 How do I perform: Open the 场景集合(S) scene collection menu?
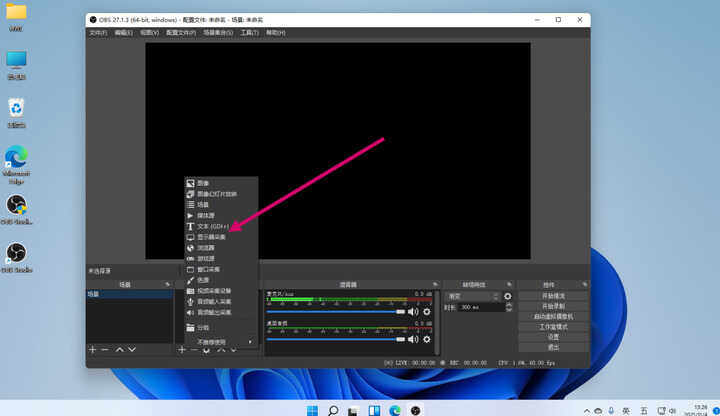(218, 33)
